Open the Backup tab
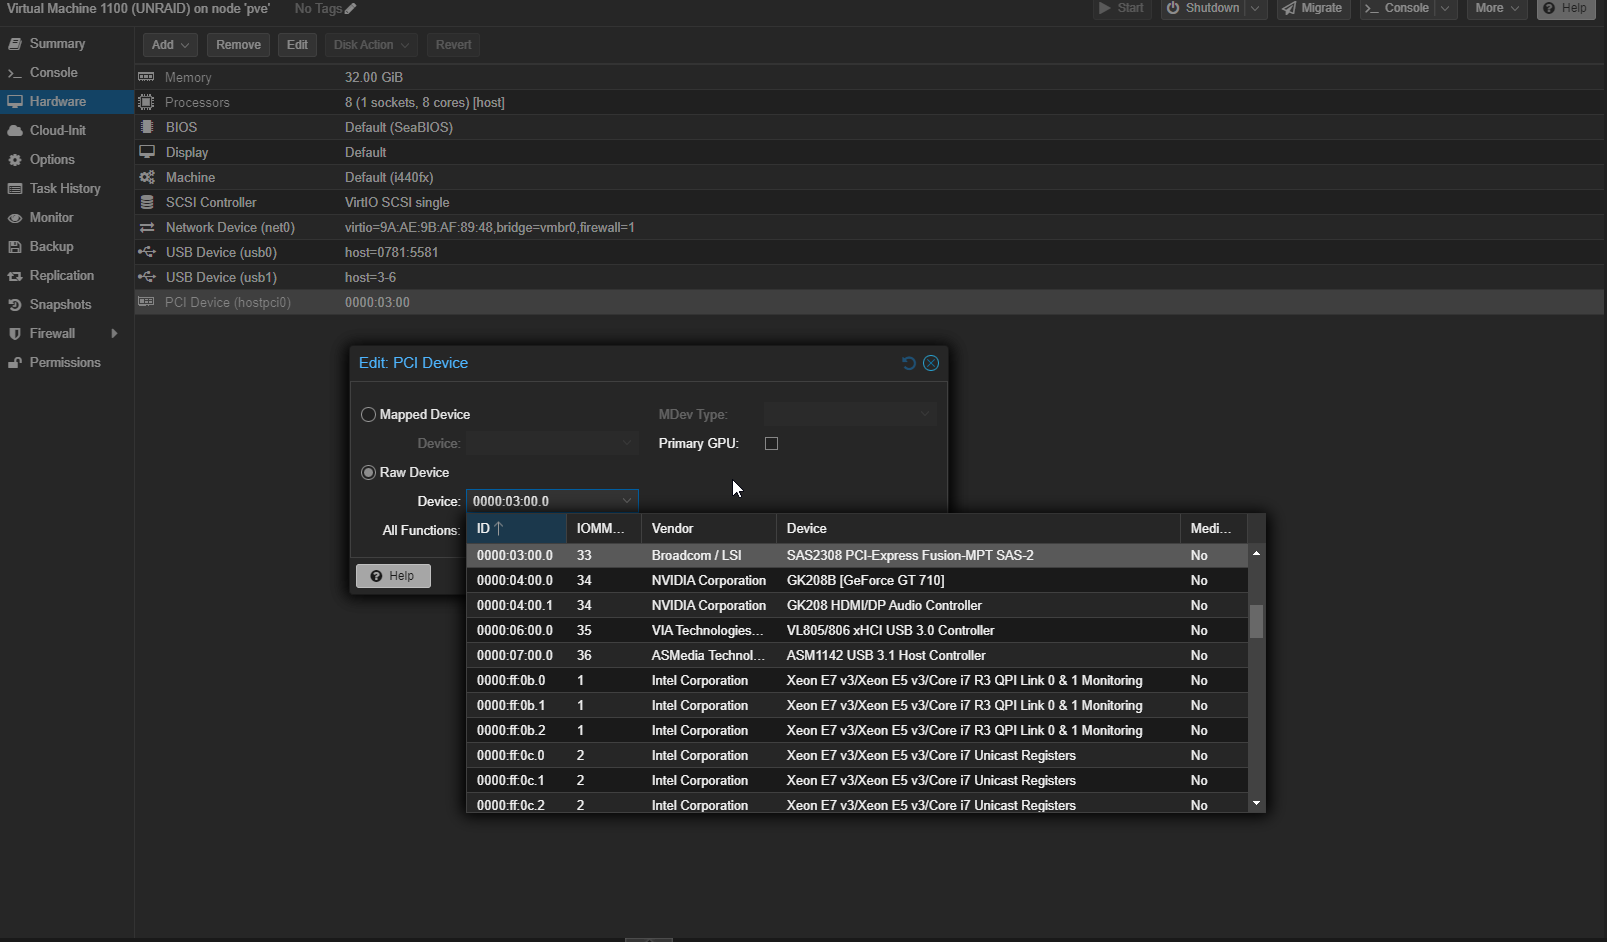 pyautogui.click(x=51, y=247)
